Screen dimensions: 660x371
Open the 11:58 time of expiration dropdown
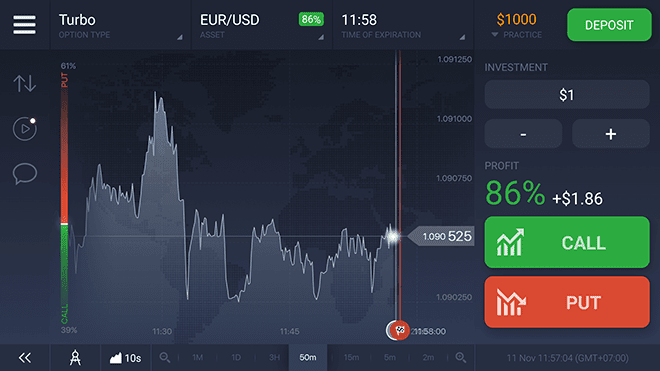(x=403, y=25)
